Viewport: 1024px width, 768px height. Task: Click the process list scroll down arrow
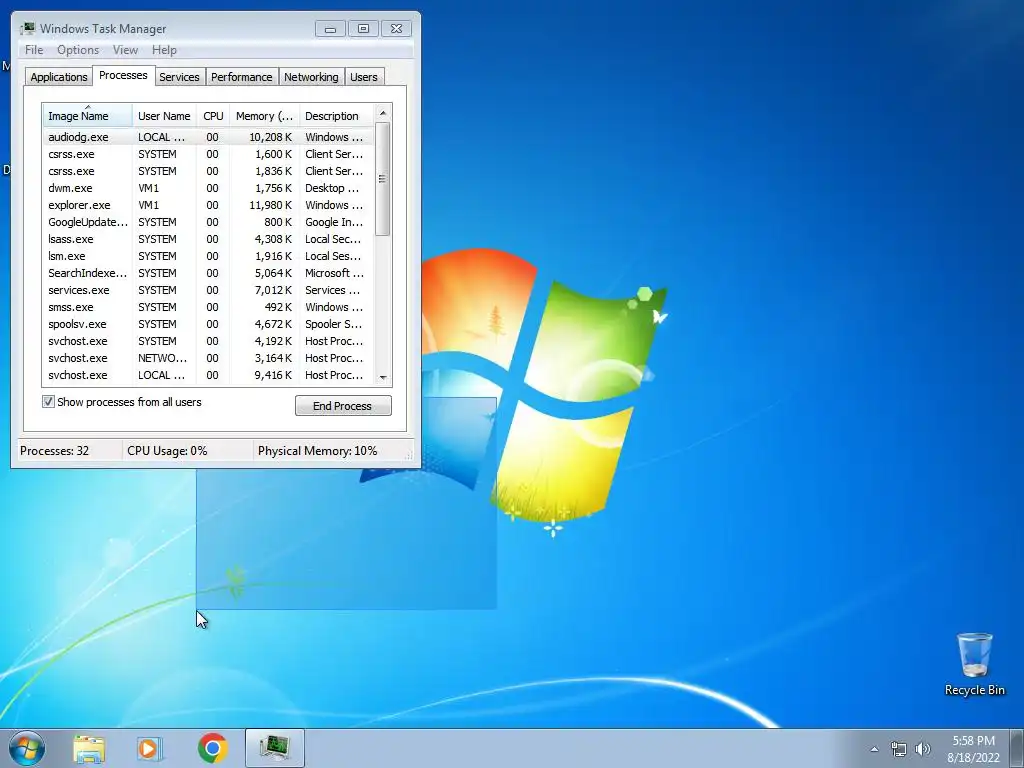point(383,377)
